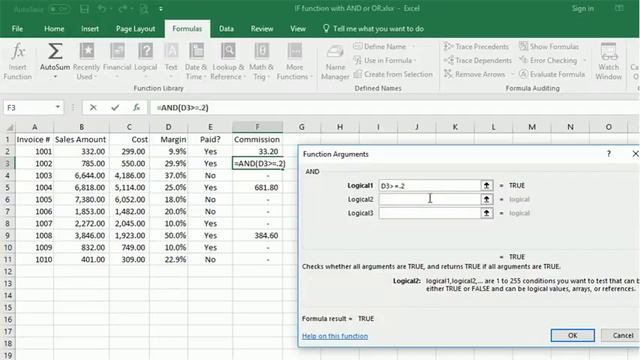Open More Functions menu
Image resolution: width=640 pixels, height=360 pixels.
pyautogui.click(x=294, y=61)
